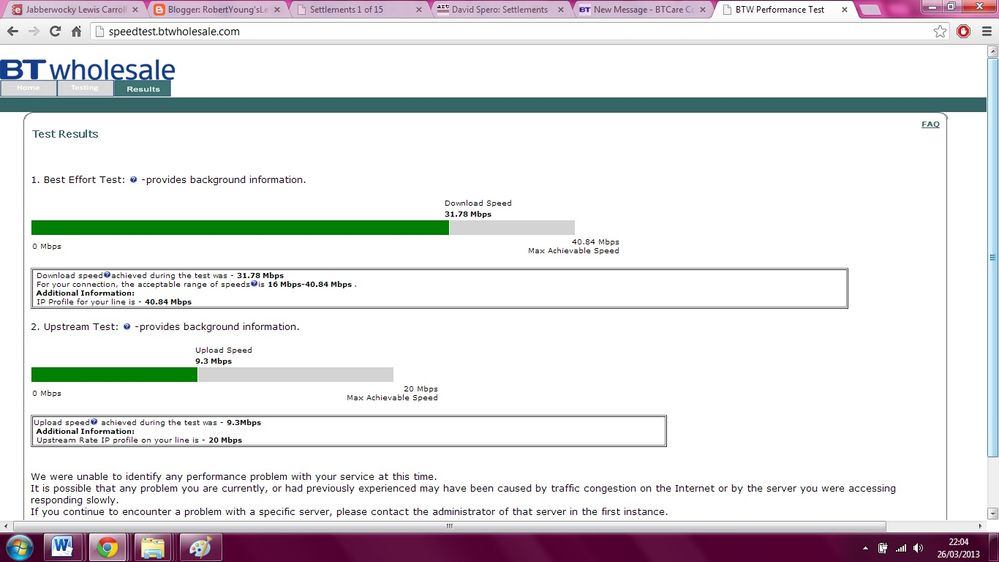Open the FAQ link
This screenshot has height=562, width=999.
[930, 124]
